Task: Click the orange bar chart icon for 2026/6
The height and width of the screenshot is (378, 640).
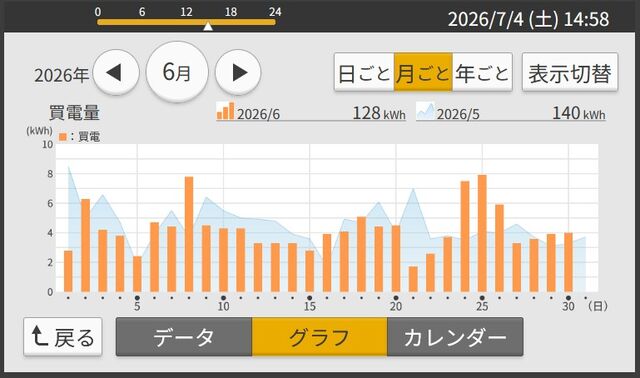Action: tap(225, 111)
